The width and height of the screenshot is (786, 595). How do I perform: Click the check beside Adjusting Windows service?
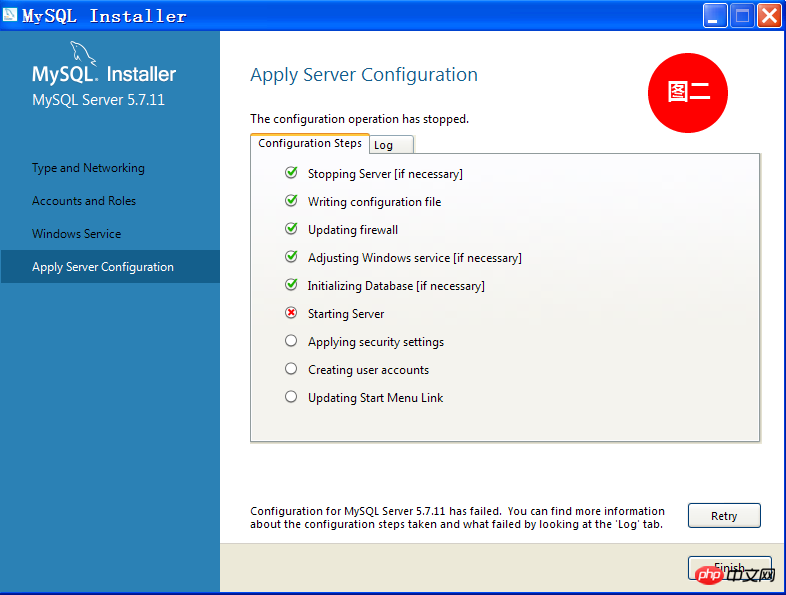(x=291, y=257)
